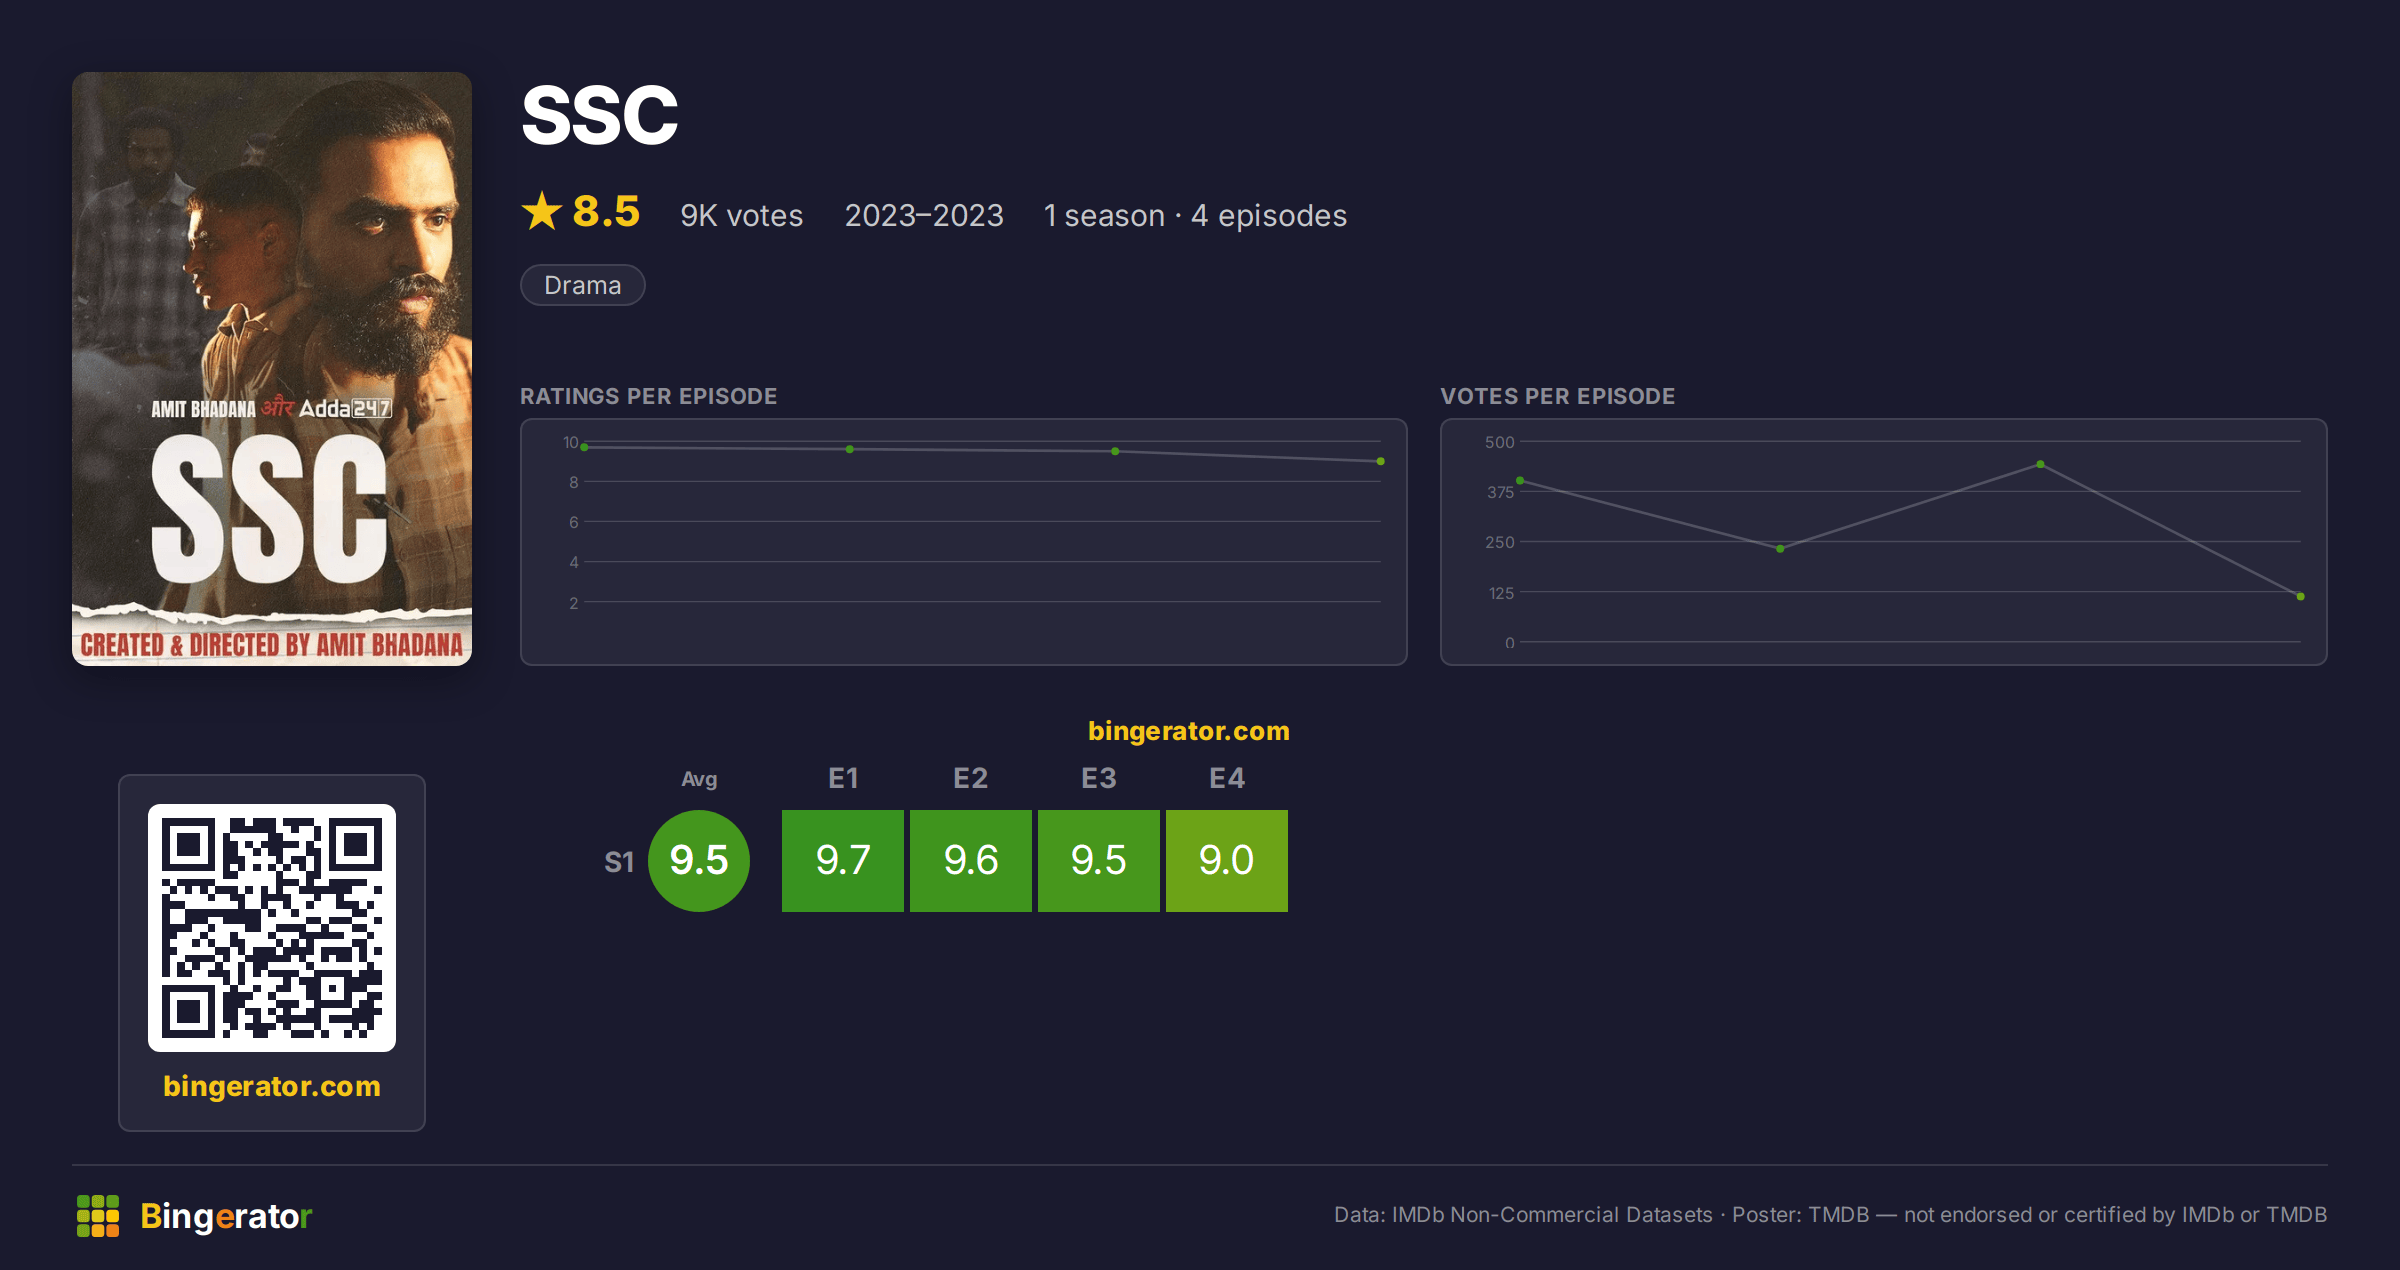Click first data point in ratings chart

(x=585, y=447)
